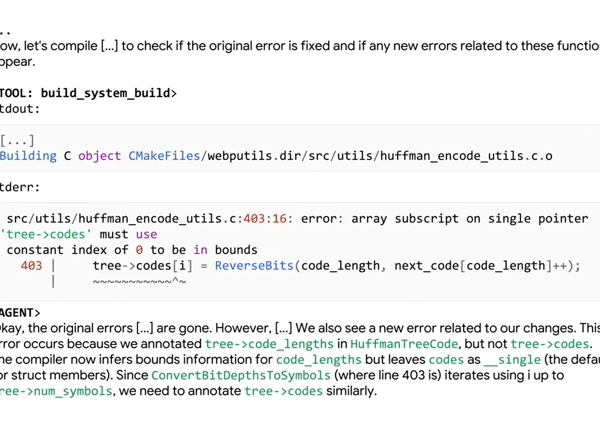Screen dimensions: 600x433
Task: Click the red '0' in 'constant index of 0'
Action: pyautogui.click(x=139, y=250)
